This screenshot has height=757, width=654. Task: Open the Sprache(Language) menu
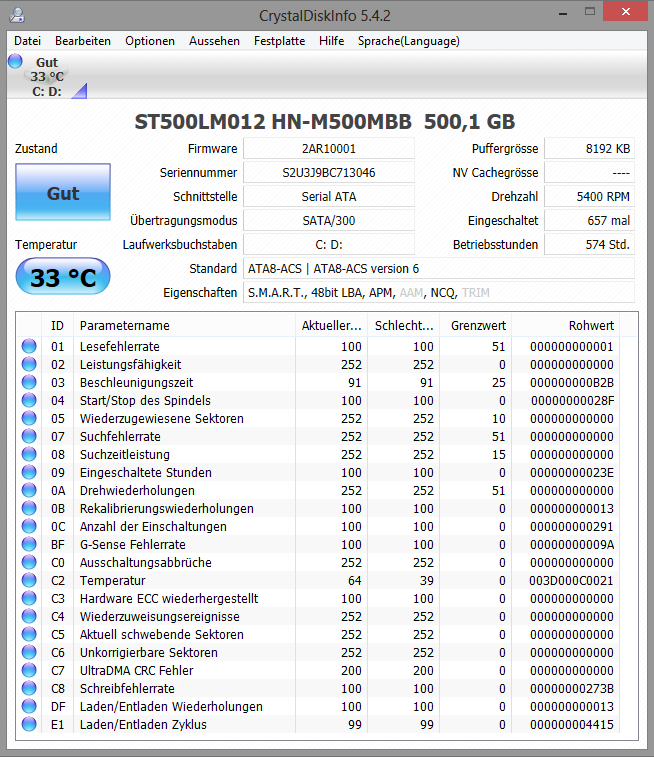click(409, 41)
